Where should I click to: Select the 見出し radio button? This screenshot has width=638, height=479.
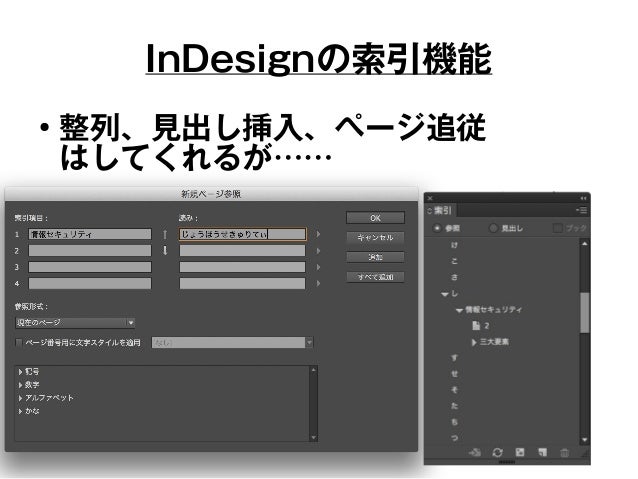(x=493, y=228)
